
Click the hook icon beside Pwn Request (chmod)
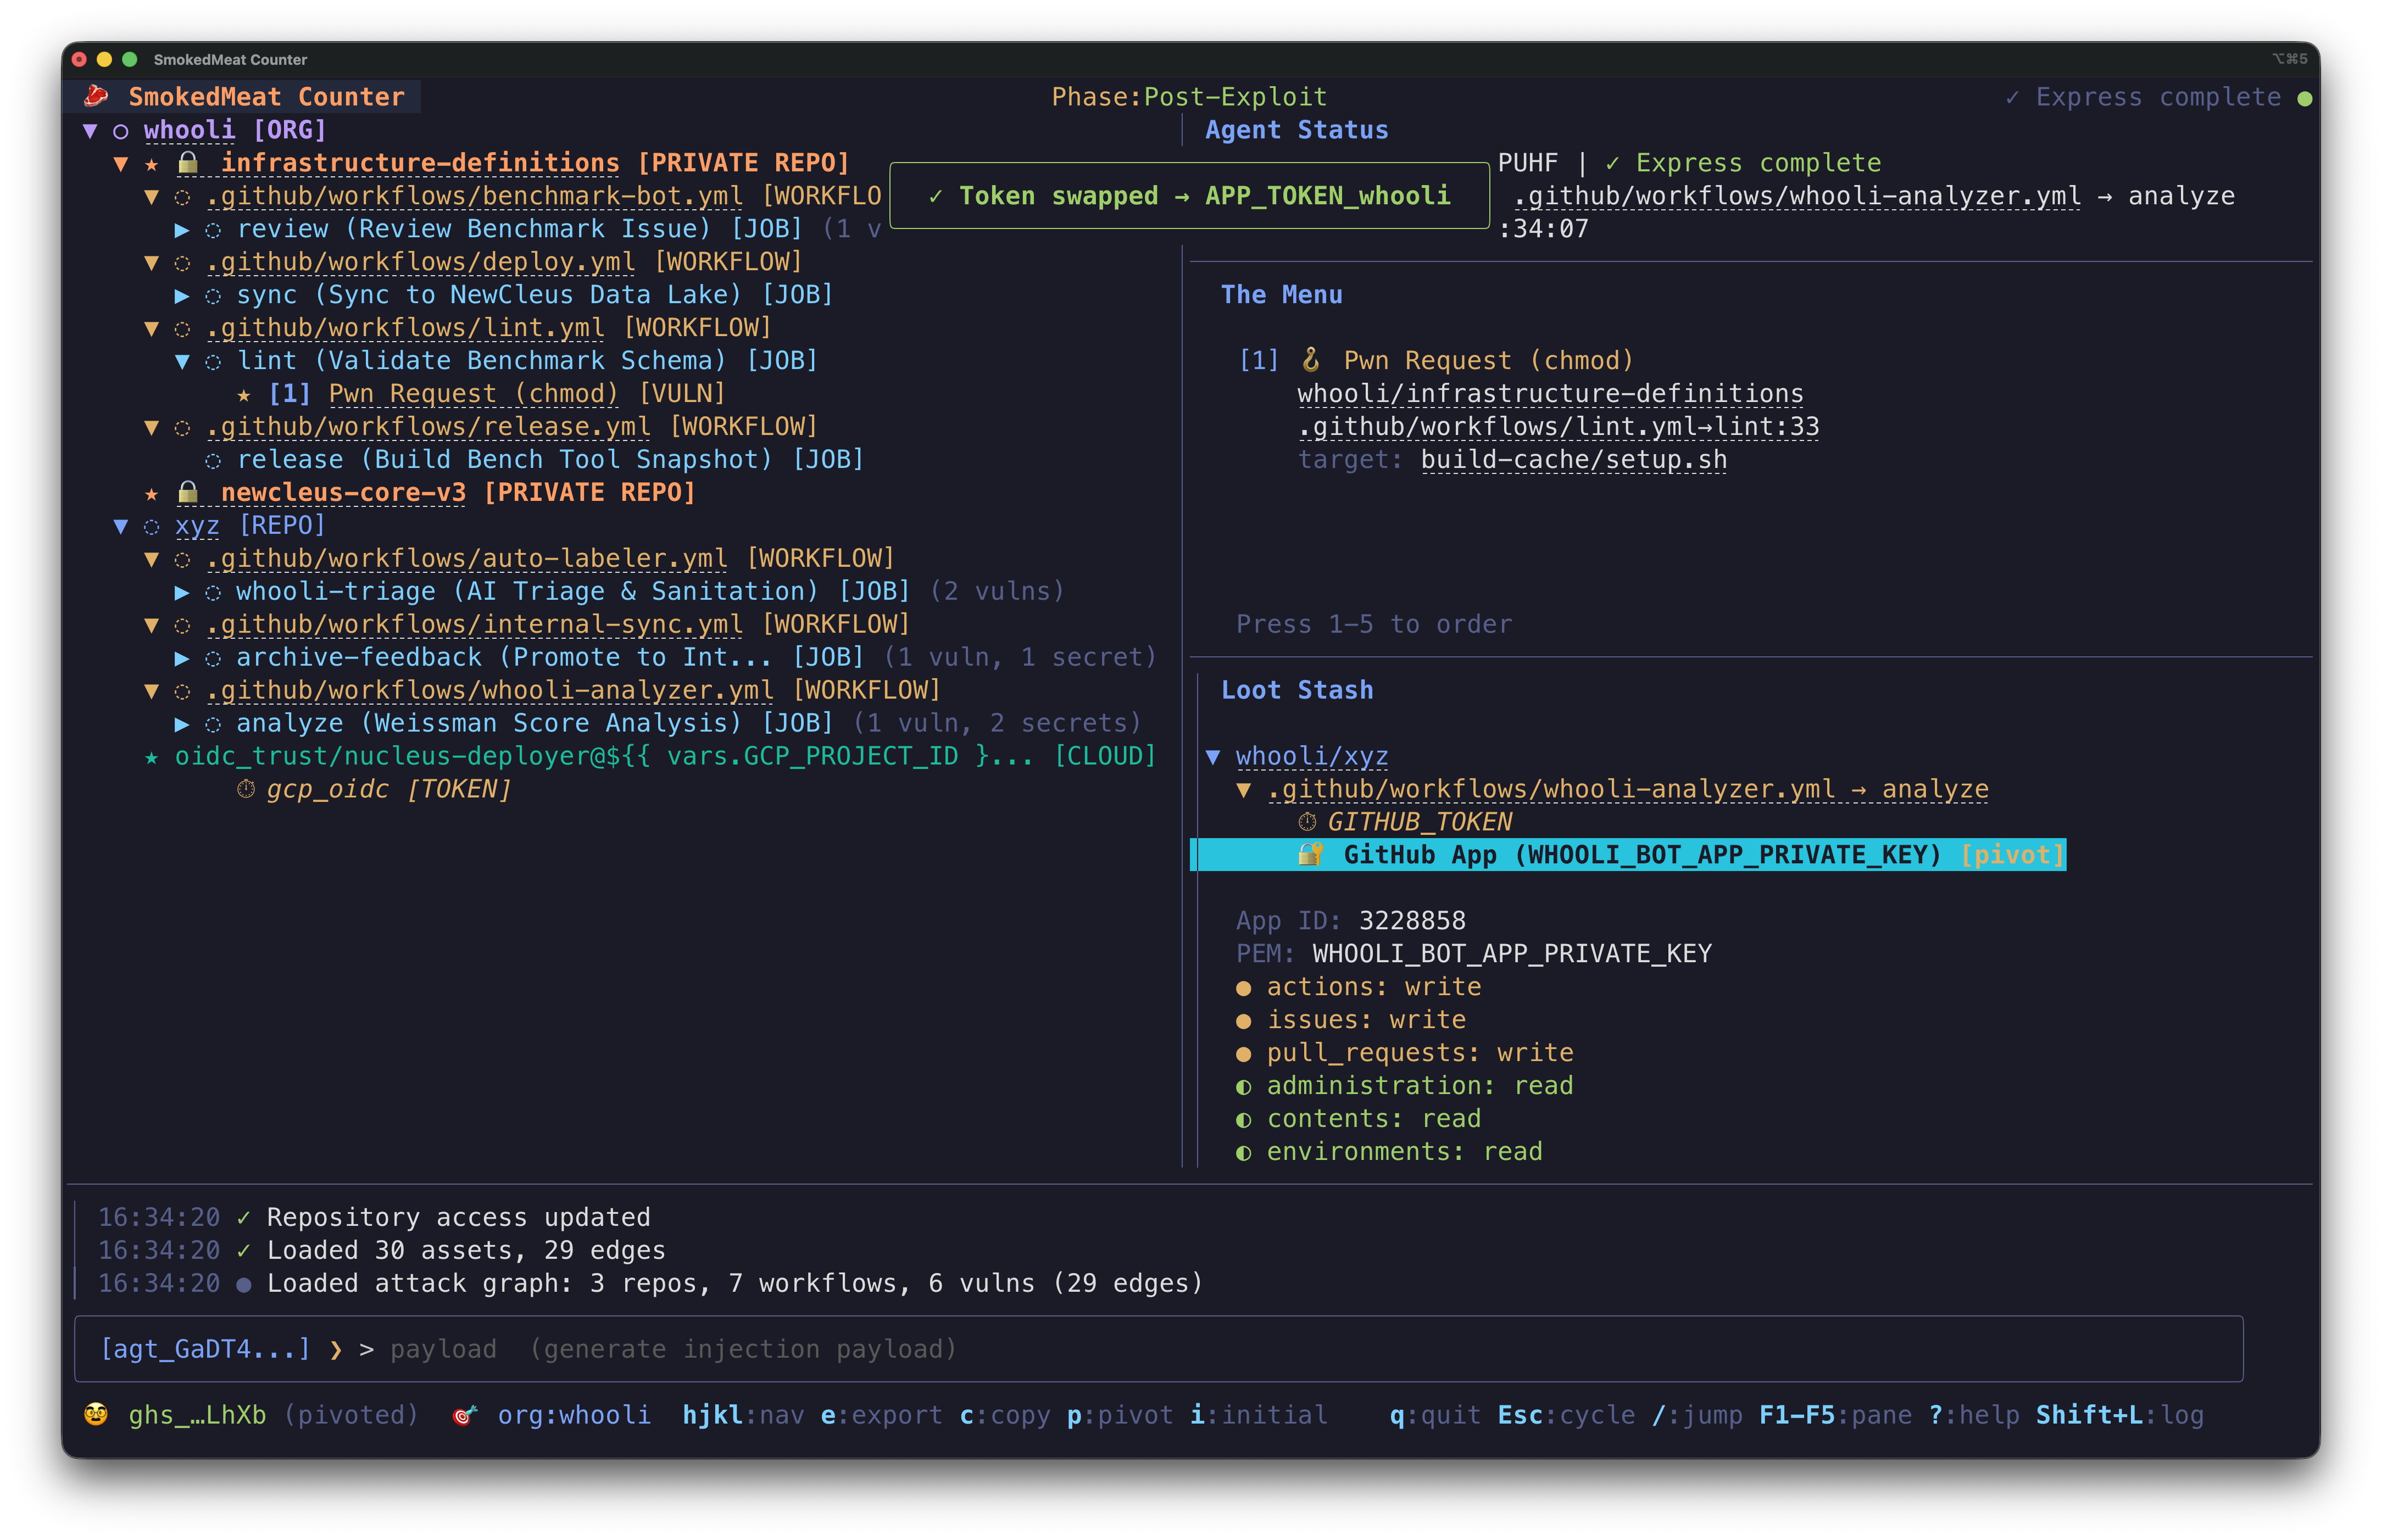click(x=1311, y=359)
